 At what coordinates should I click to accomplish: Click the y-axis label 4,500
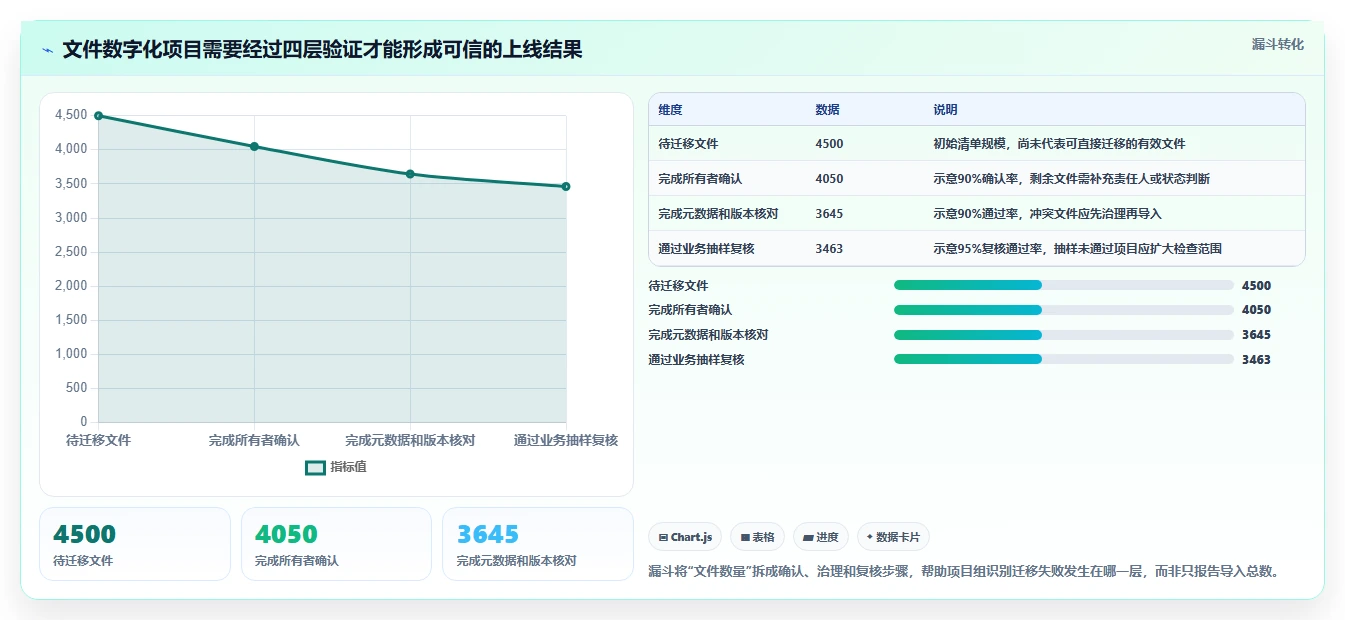pos(71,115)
